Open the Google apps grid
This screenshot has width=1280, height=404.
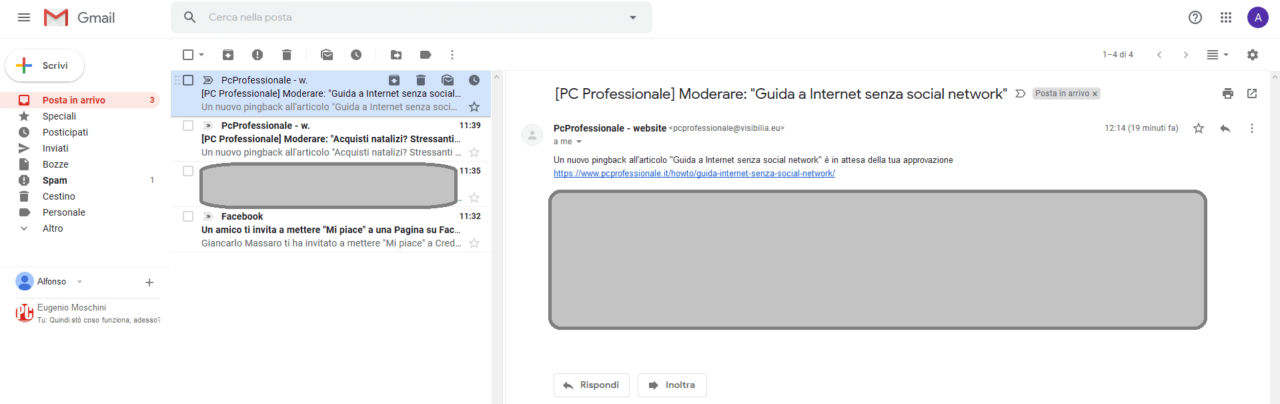pyautogui.click(x=1226, y=18)
